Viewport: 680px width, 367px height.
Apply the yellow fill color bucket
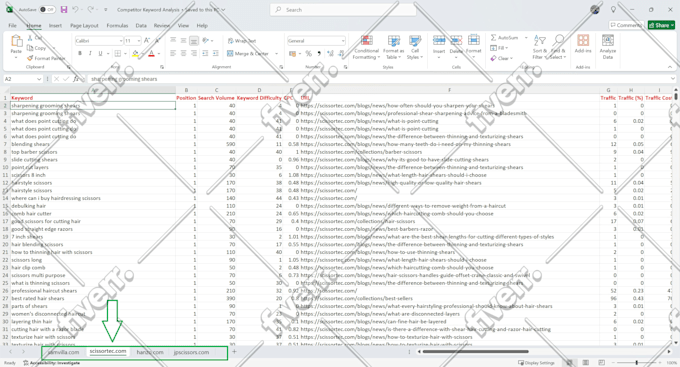pyautogui.click(x=135, y=53)
